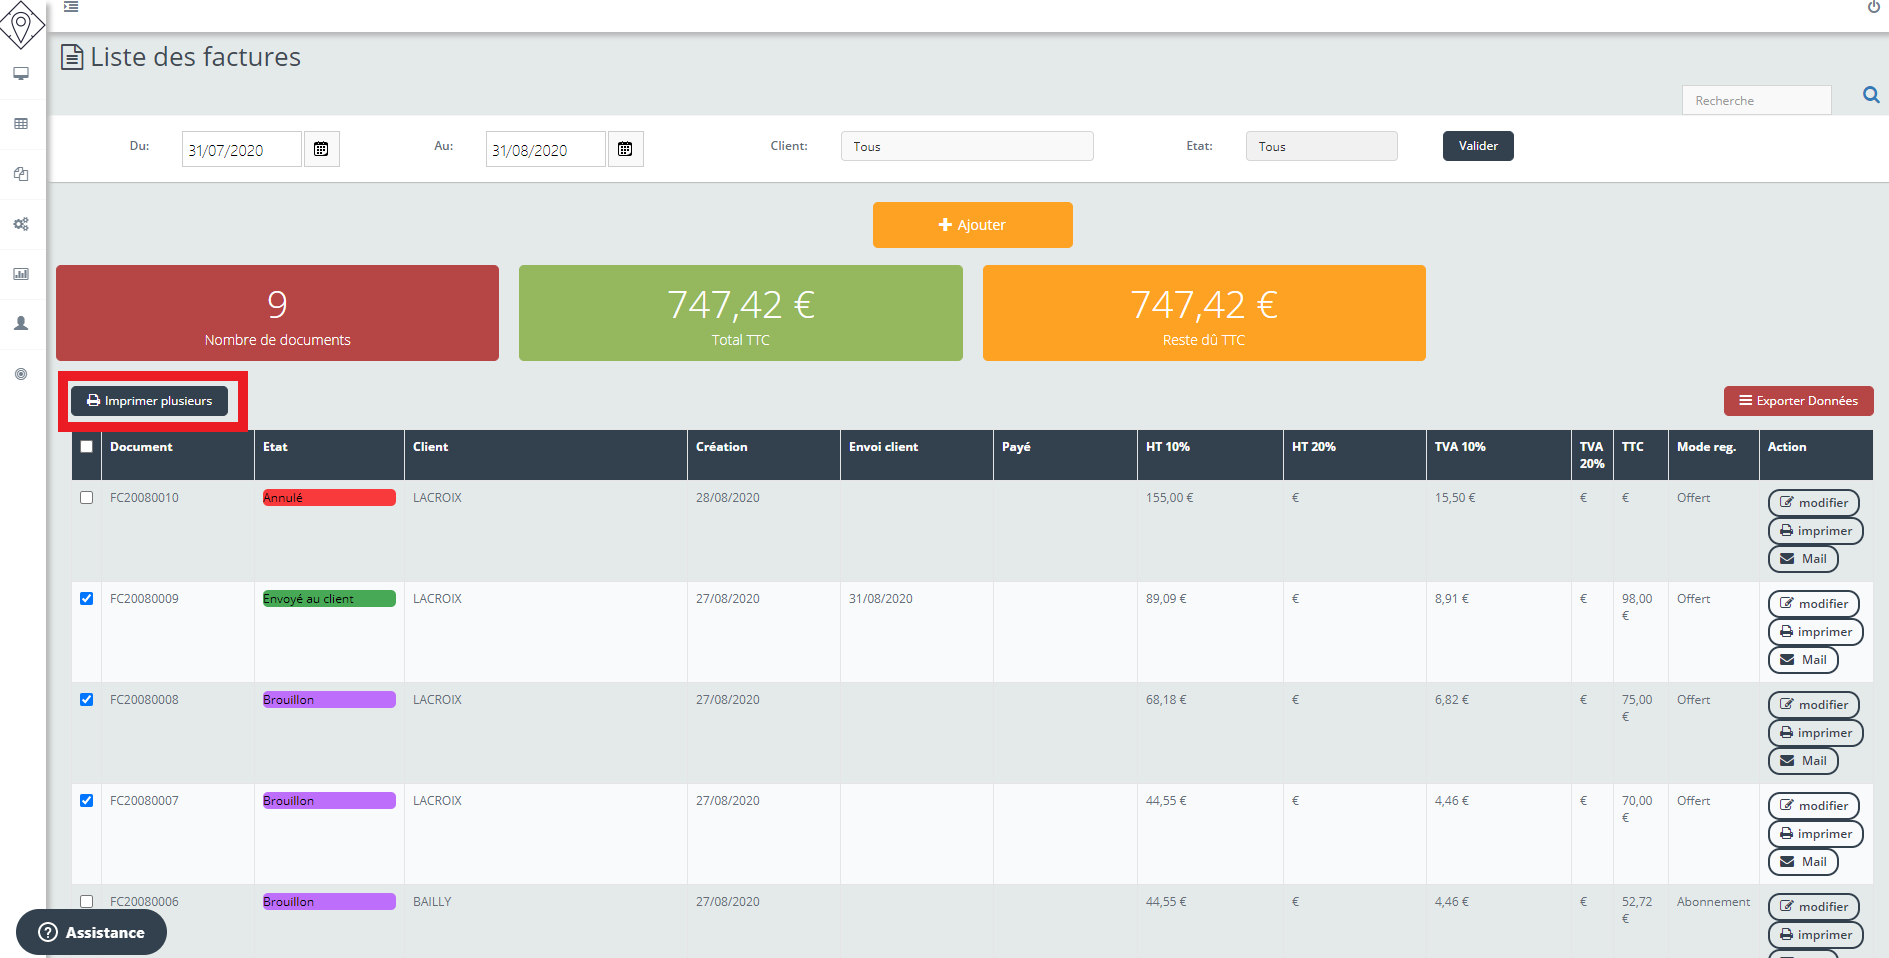Open the settings gears sidebar icon
The image size is (1889, 958).
(21, 224)
